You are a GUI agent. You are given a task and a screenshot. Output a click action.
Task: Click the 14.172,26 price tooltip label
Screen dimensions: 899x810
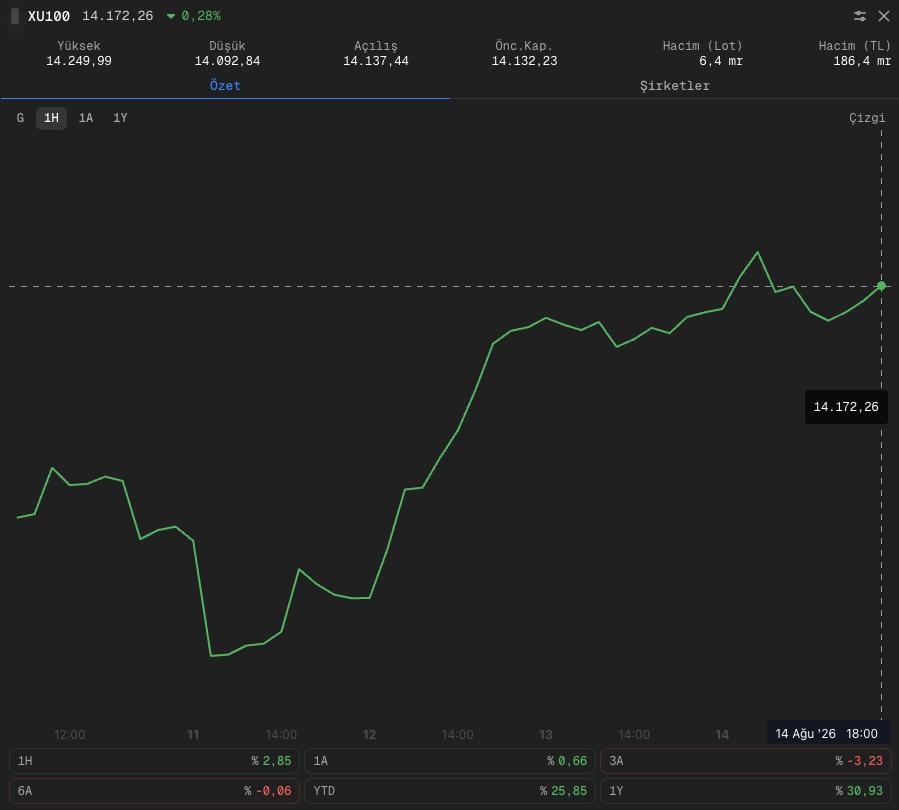[x=846, y=407]
